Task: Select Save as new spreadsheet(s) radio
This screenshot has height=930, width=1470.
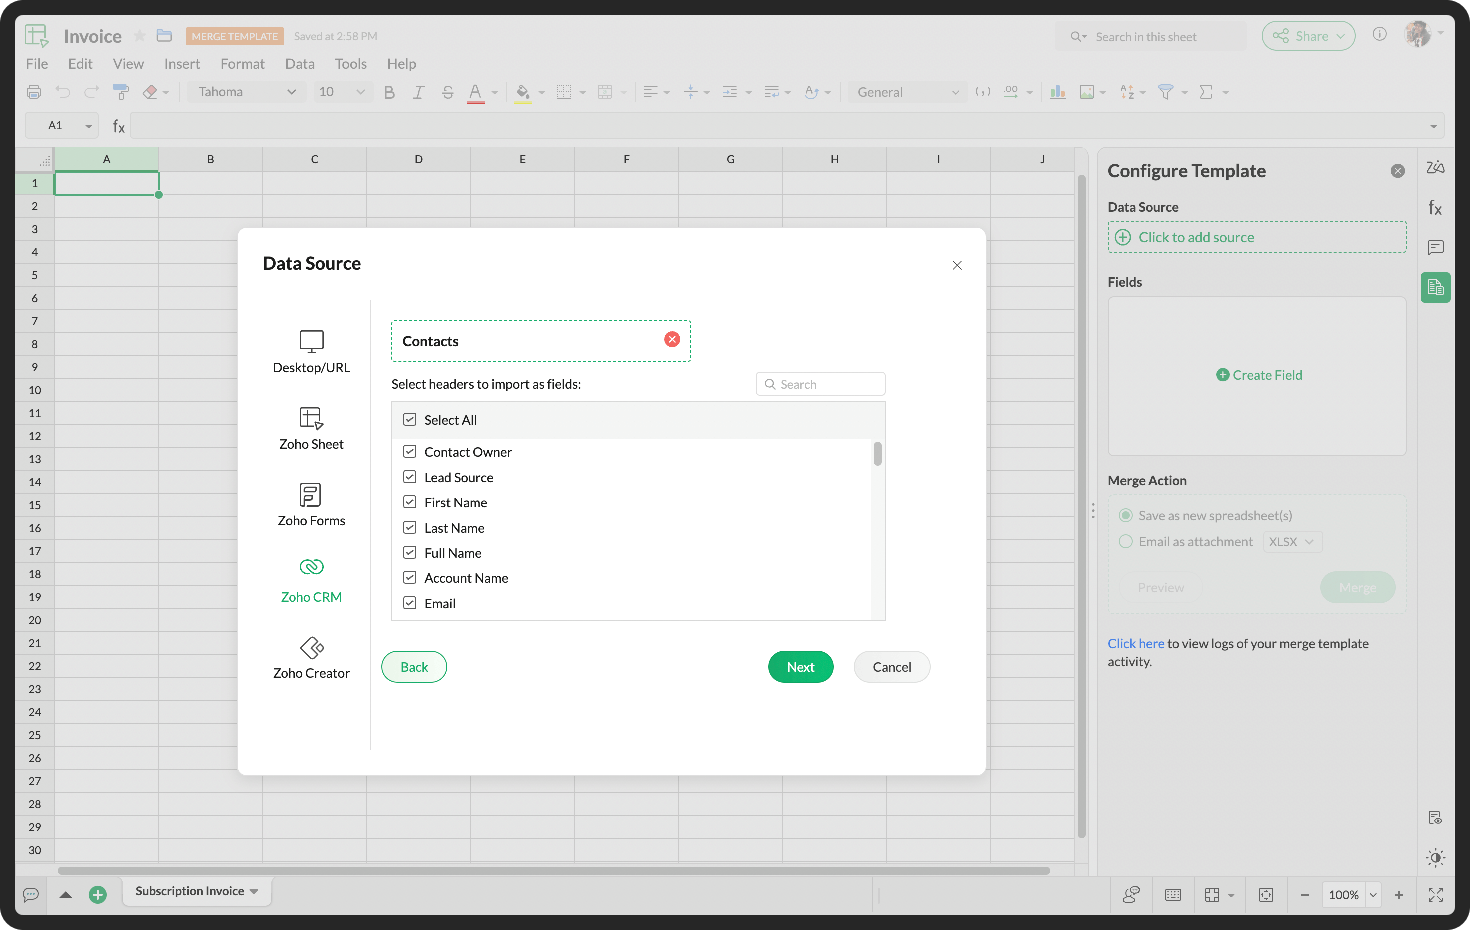Action: (1125, 515)
